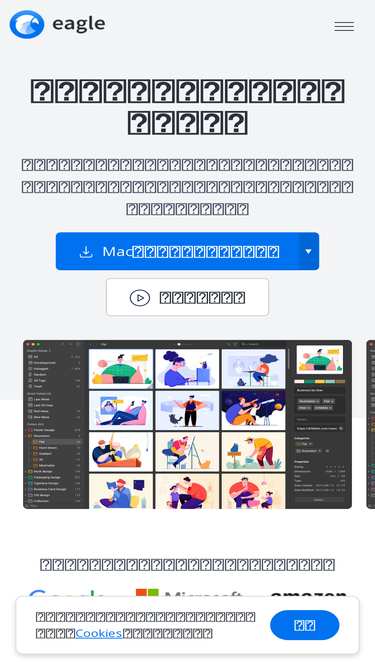Viewport: 375px width, 667px height.
Task: Open the hamburger navigation menu
Action: pyautogui.click(x=344, y=26)
